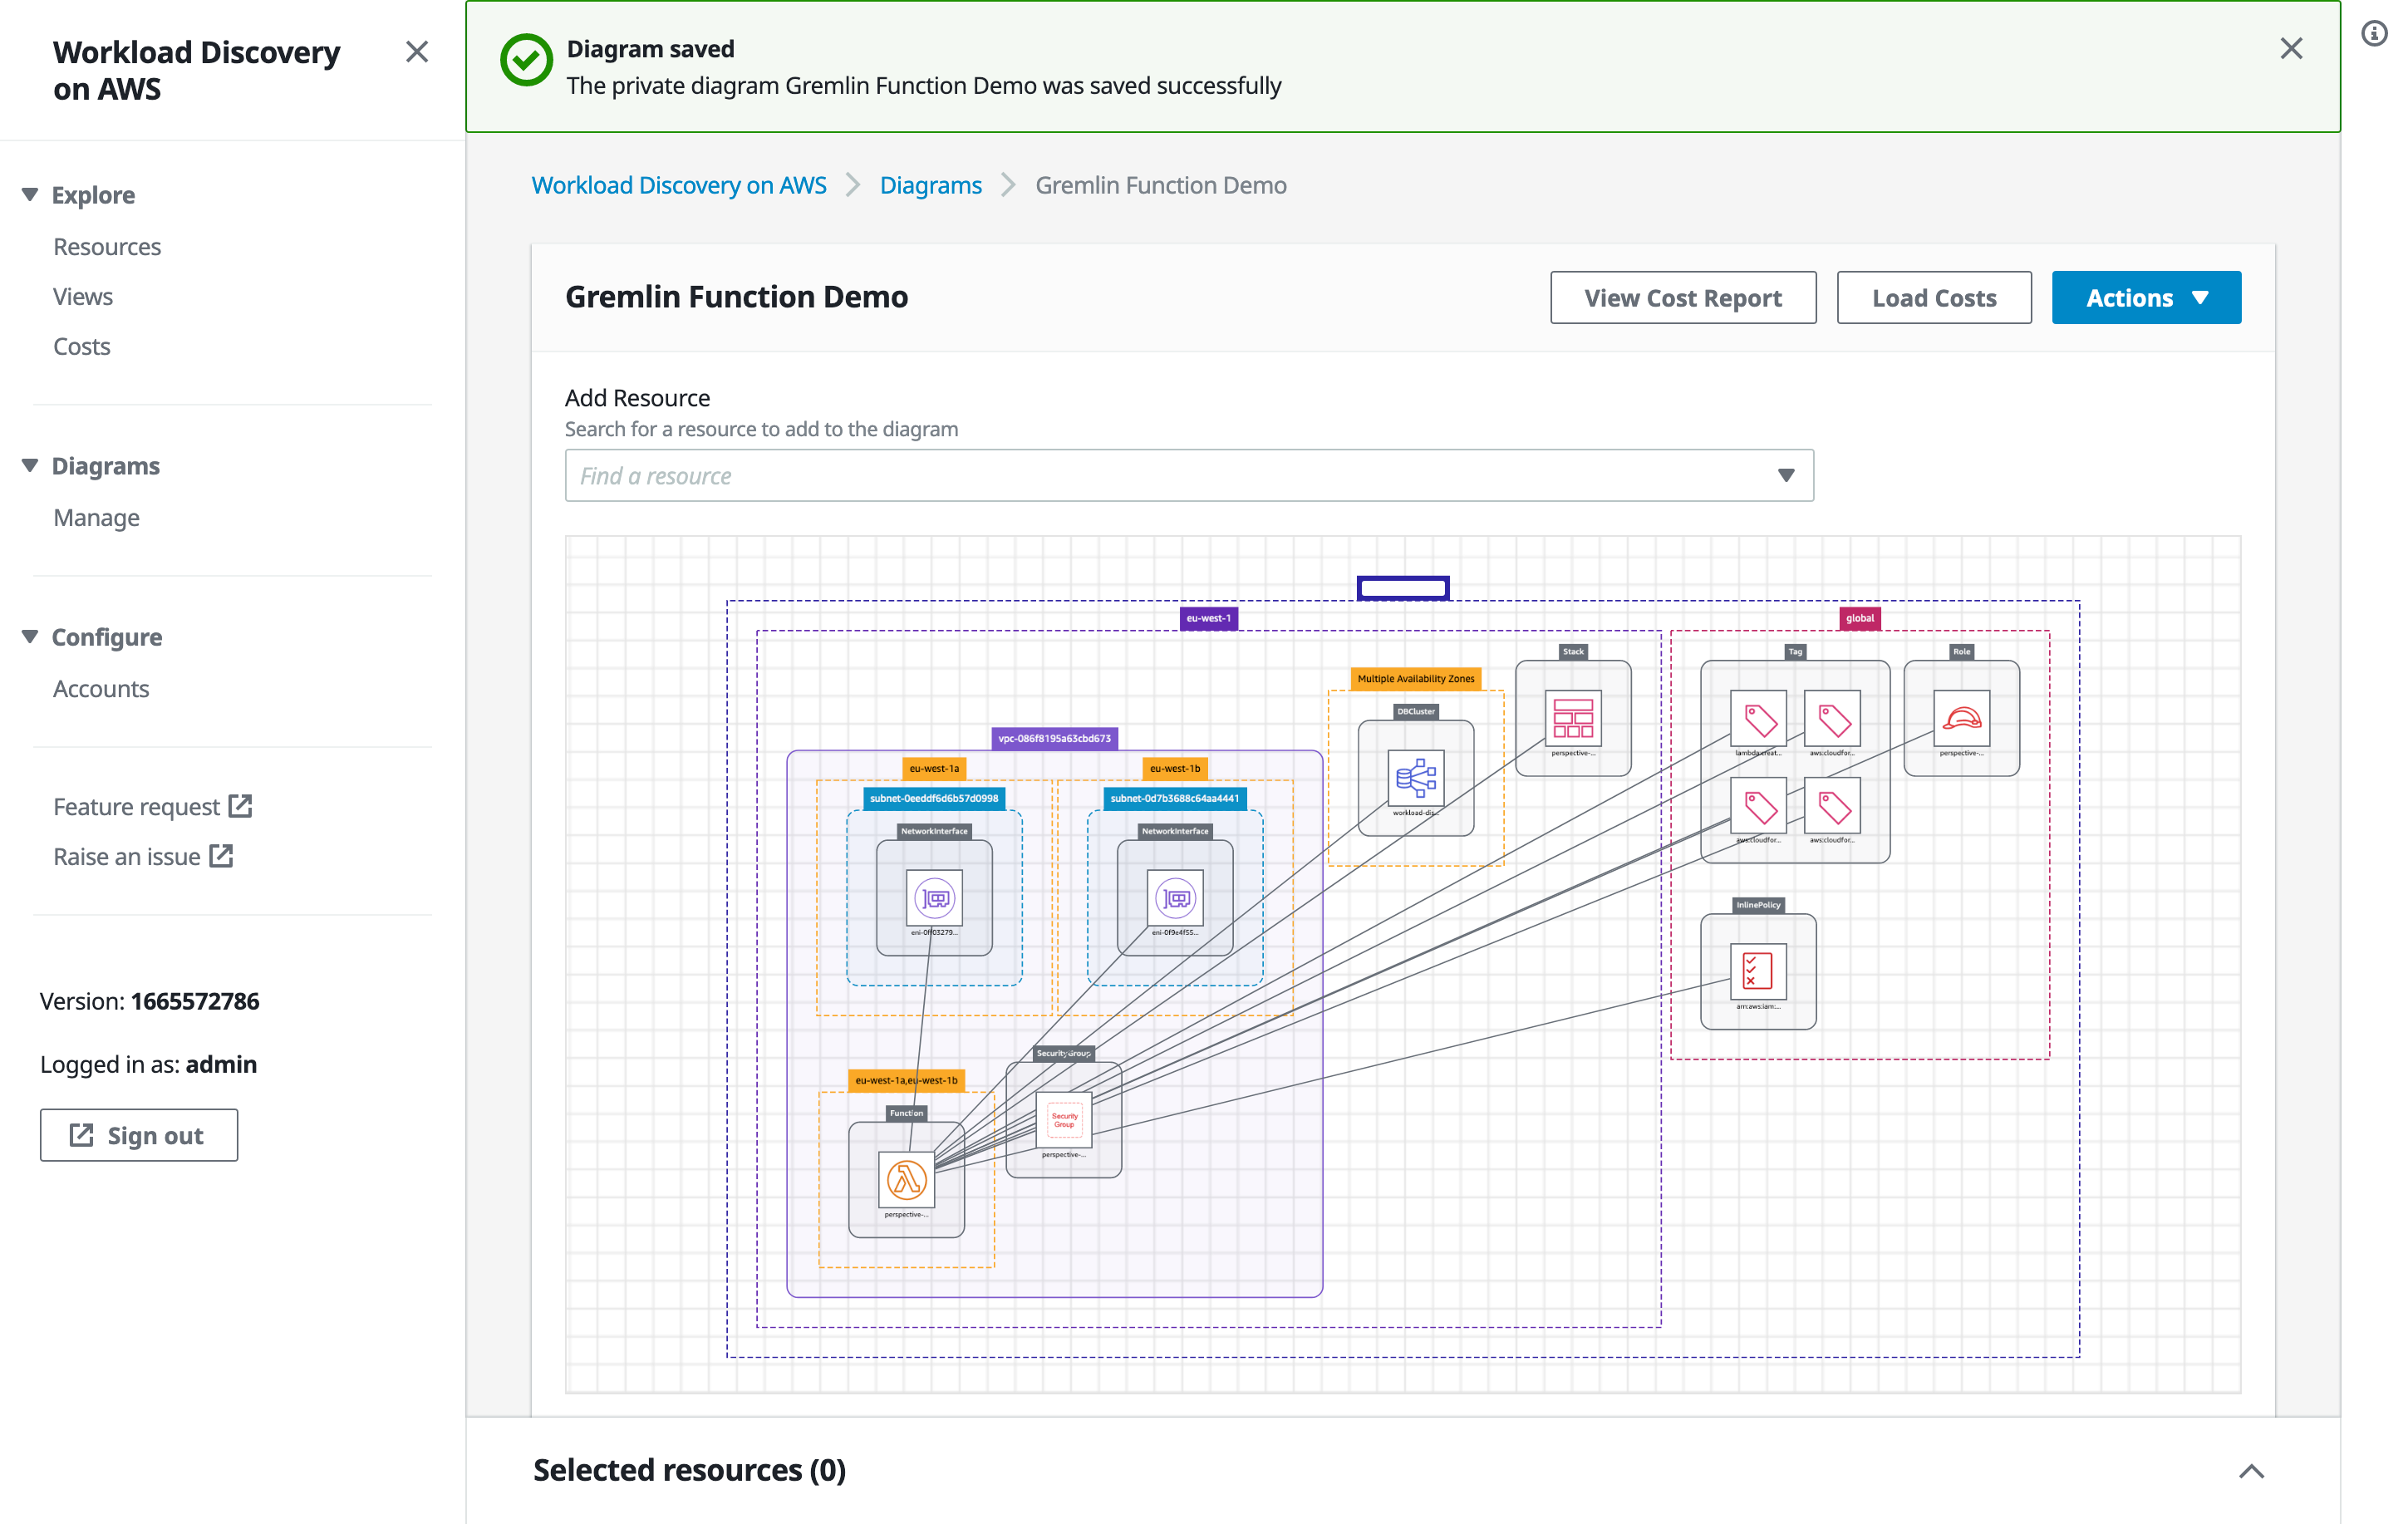This screenshot has height=1524, width=2408.
Task: Click the global region label
Action: tap(1860, 618)
